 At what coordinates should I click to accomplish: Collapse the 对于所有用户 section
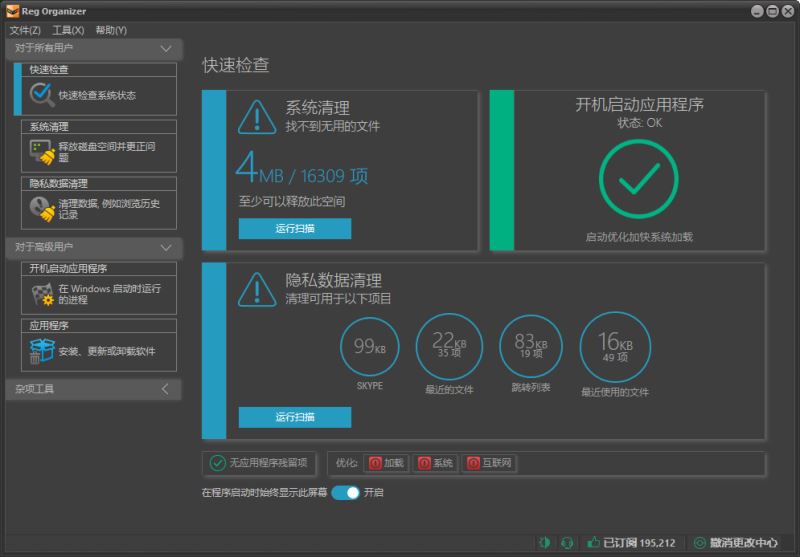[166, 48]
